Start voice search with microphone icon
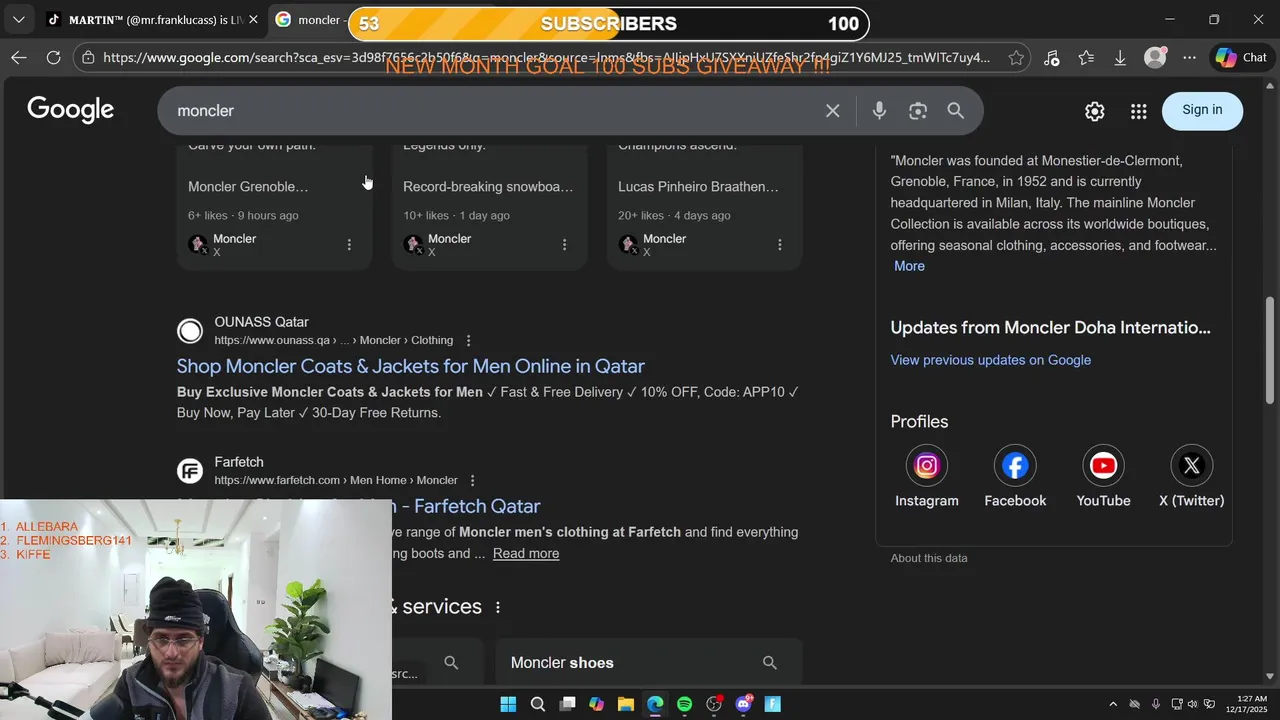The width and height of the screenshot is (1280, 720). [879, 111]
